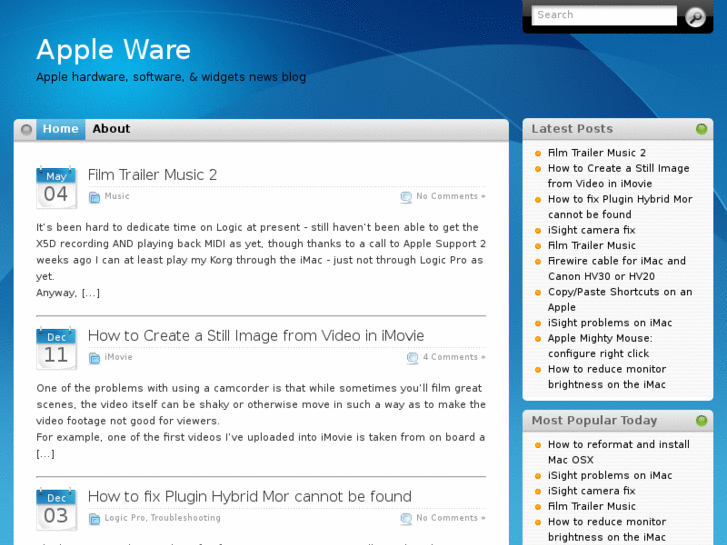The width and height of the screenshot is (727, 545).
Task: Open How to Create a Still Image in Latest Posts
Action: click(x=619, y=176)
